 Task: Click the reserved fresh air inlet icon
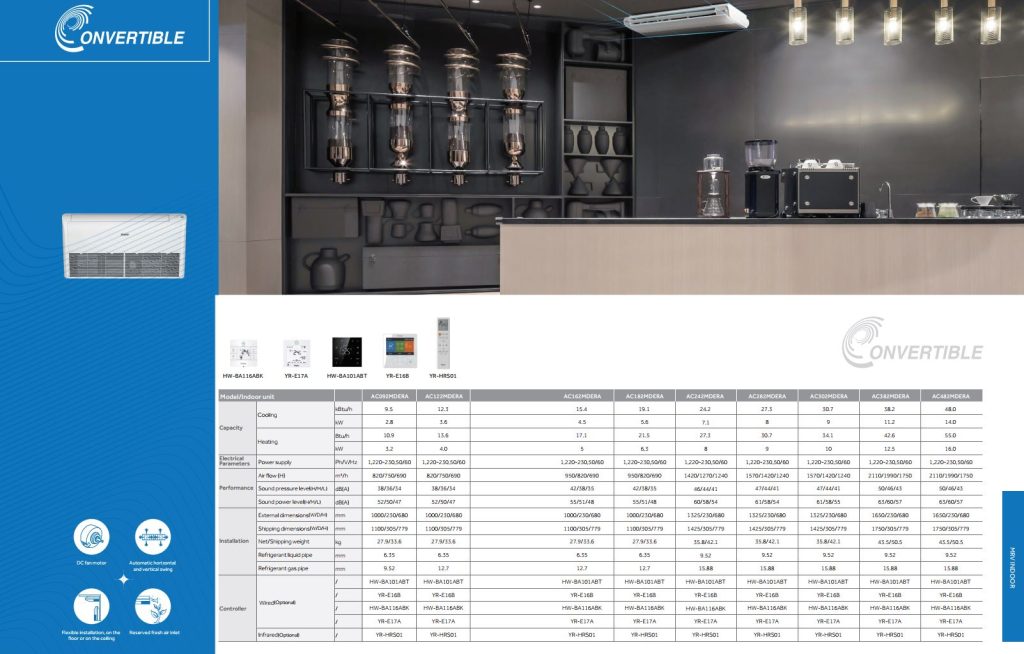coord(153,605)
